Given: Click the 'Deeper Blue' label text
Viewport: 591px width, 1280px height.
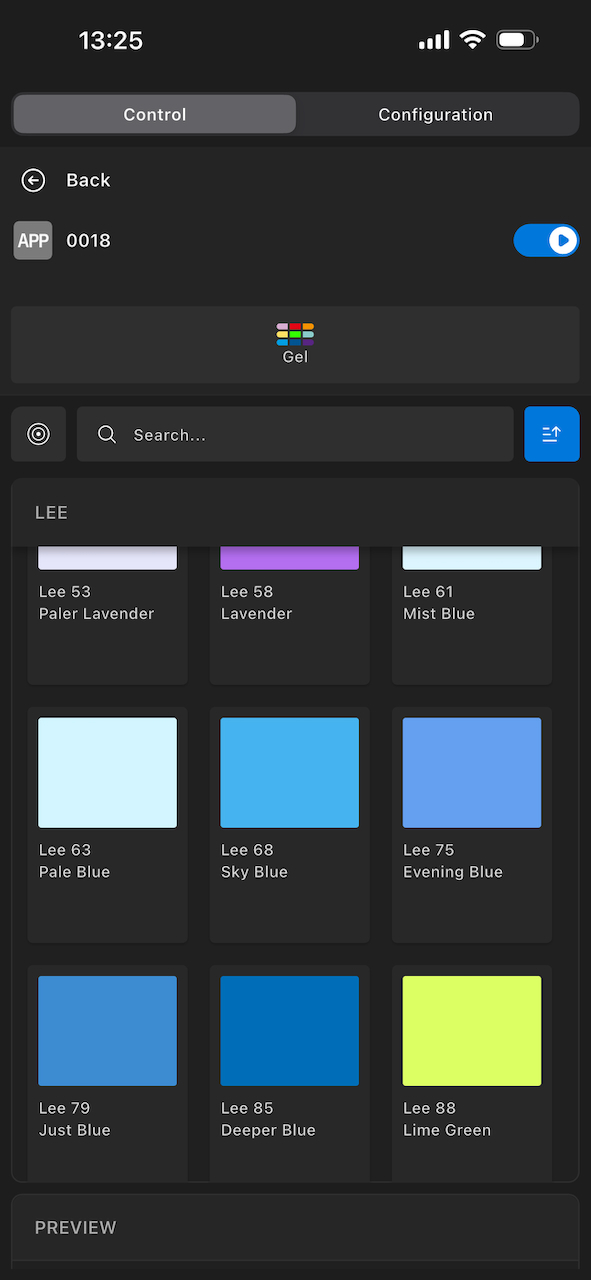Looking at the screenshot, I should pos(268,1130).
